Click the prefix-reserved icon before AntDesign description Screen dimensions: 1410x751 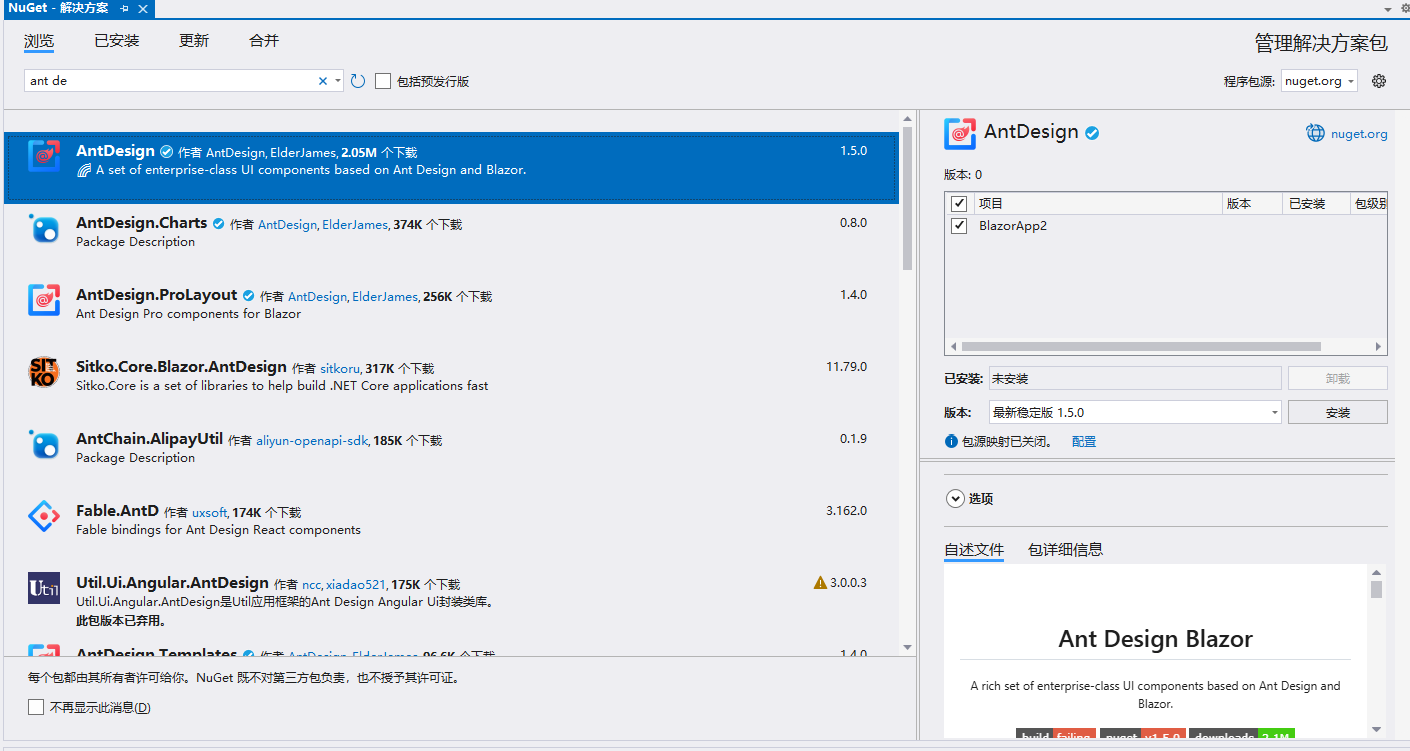click(84, 170)
